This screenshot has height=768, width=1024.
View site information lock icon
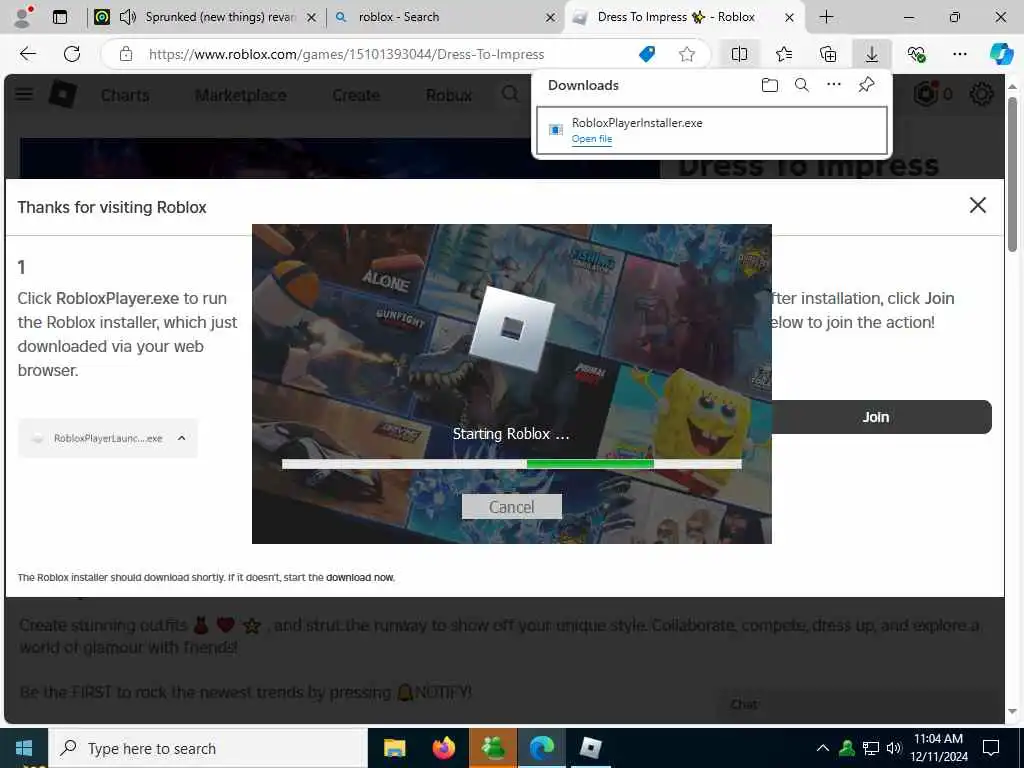tap(126, 54)
